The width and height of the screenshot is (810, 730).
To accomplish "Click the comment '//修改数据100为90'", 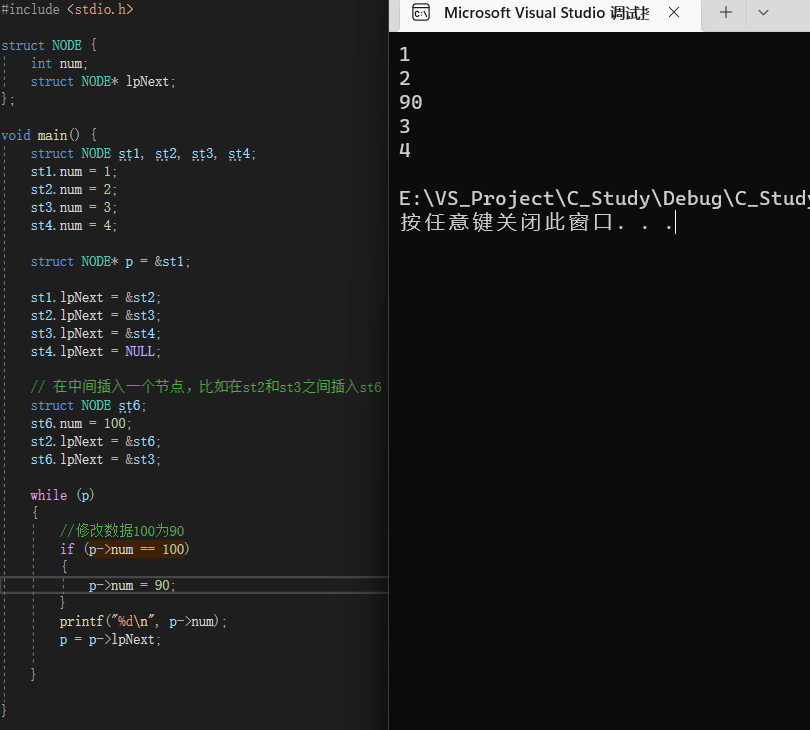I will click(x=122, y=531).
